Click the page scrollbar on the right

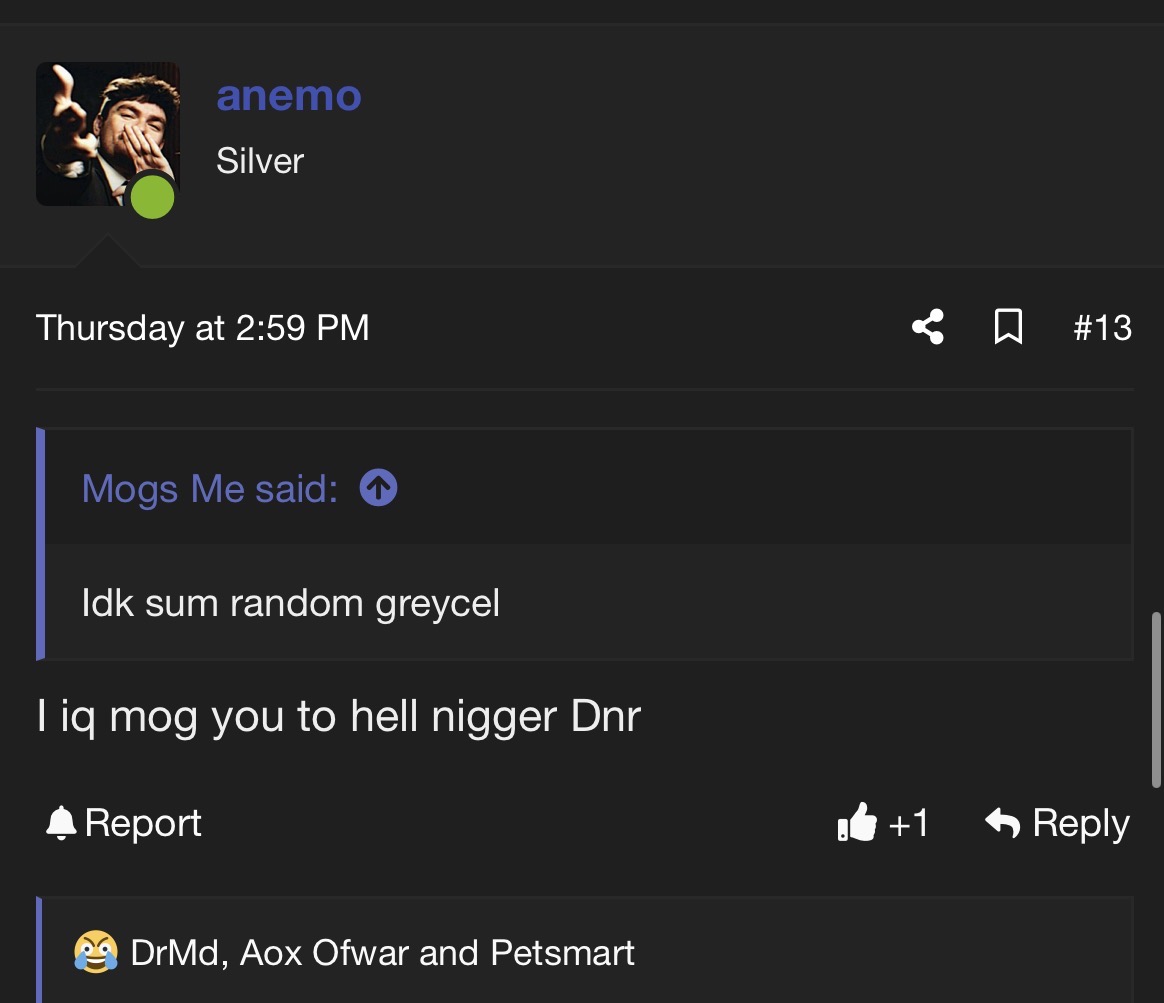pos(1157,700)
